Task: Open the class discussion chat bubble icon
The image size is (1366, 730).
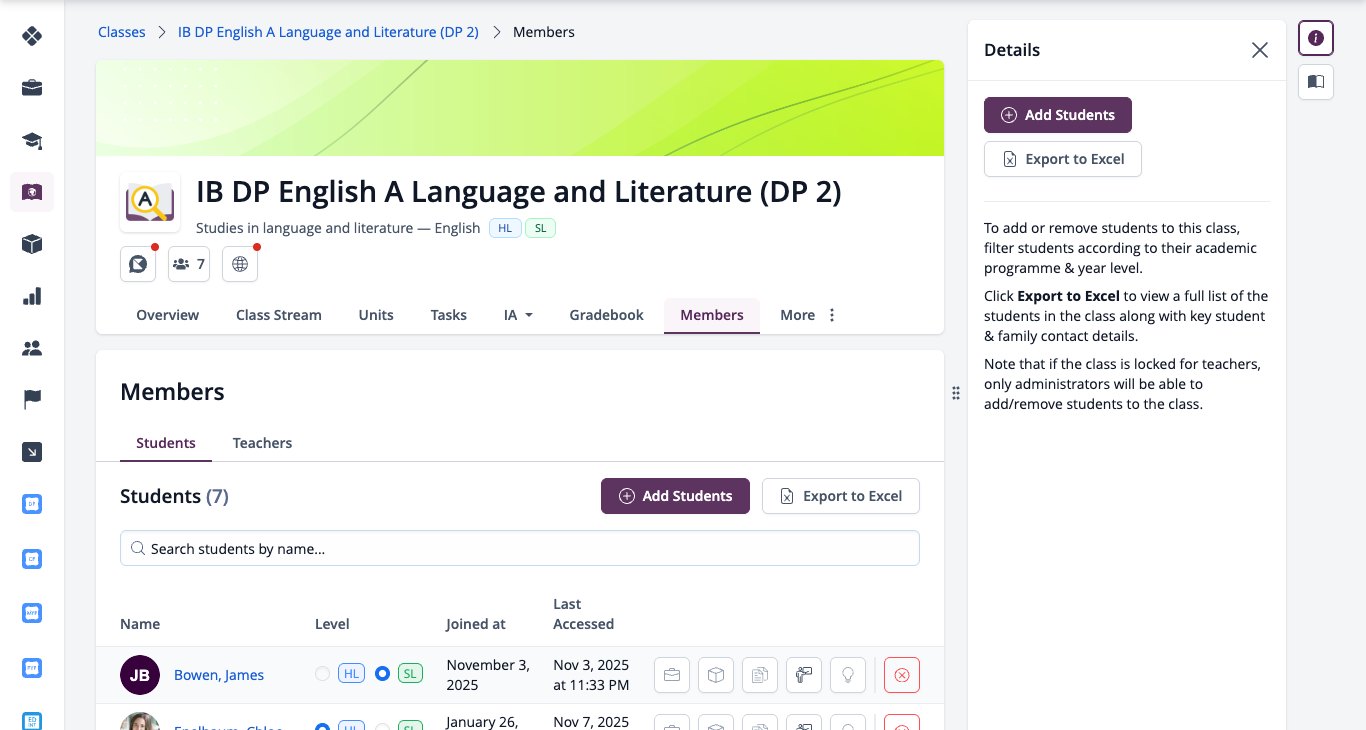Action: tap(138, 264)
